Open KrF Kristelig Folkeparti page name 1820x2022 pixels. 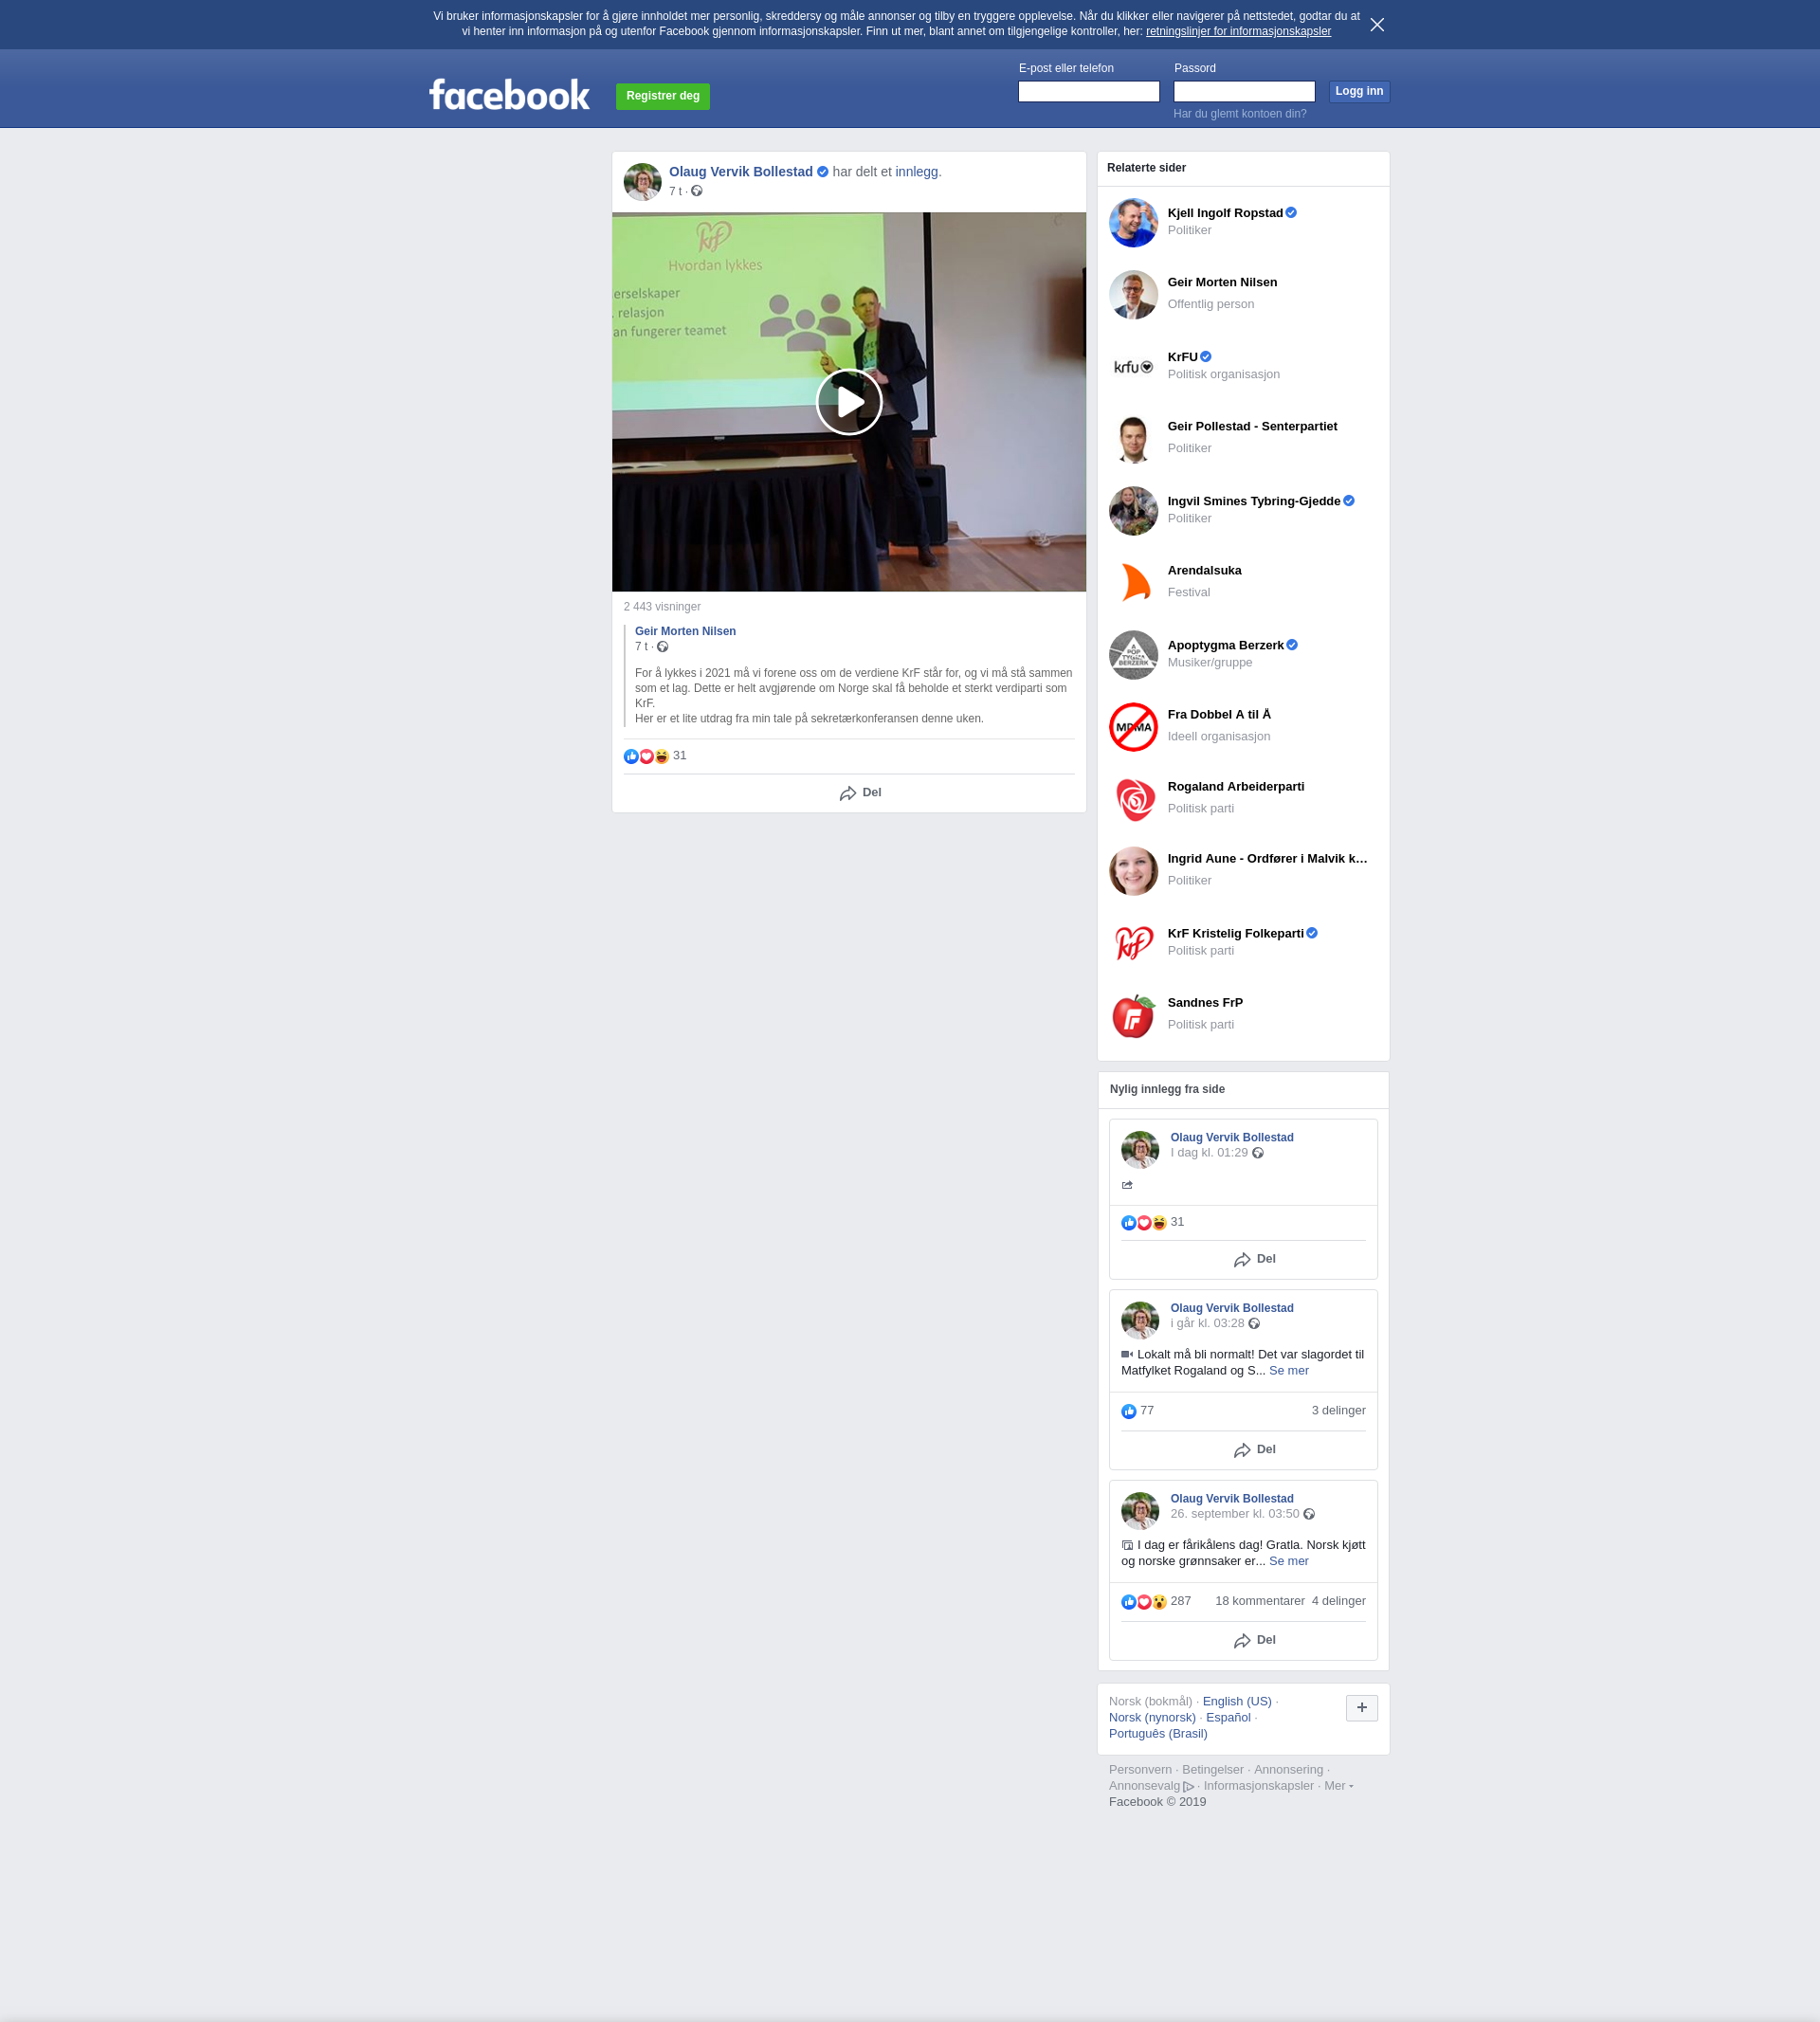coord(1235,933)
